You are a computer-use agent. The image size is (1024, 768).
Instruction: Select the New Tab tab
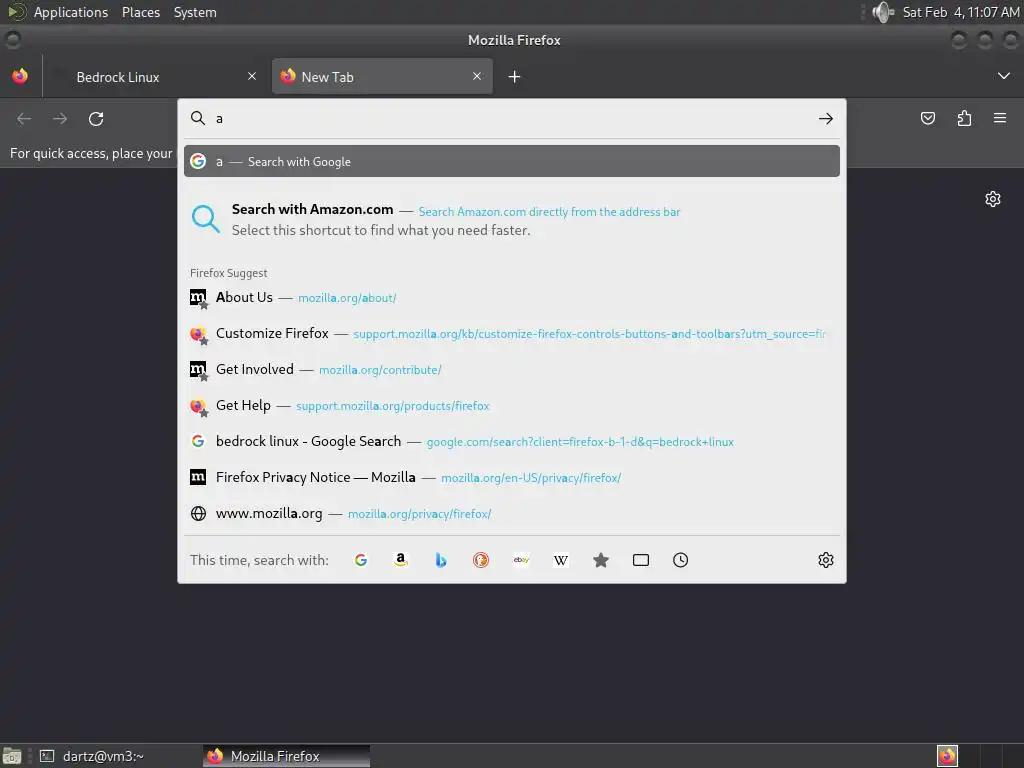[x=382, y=76]
